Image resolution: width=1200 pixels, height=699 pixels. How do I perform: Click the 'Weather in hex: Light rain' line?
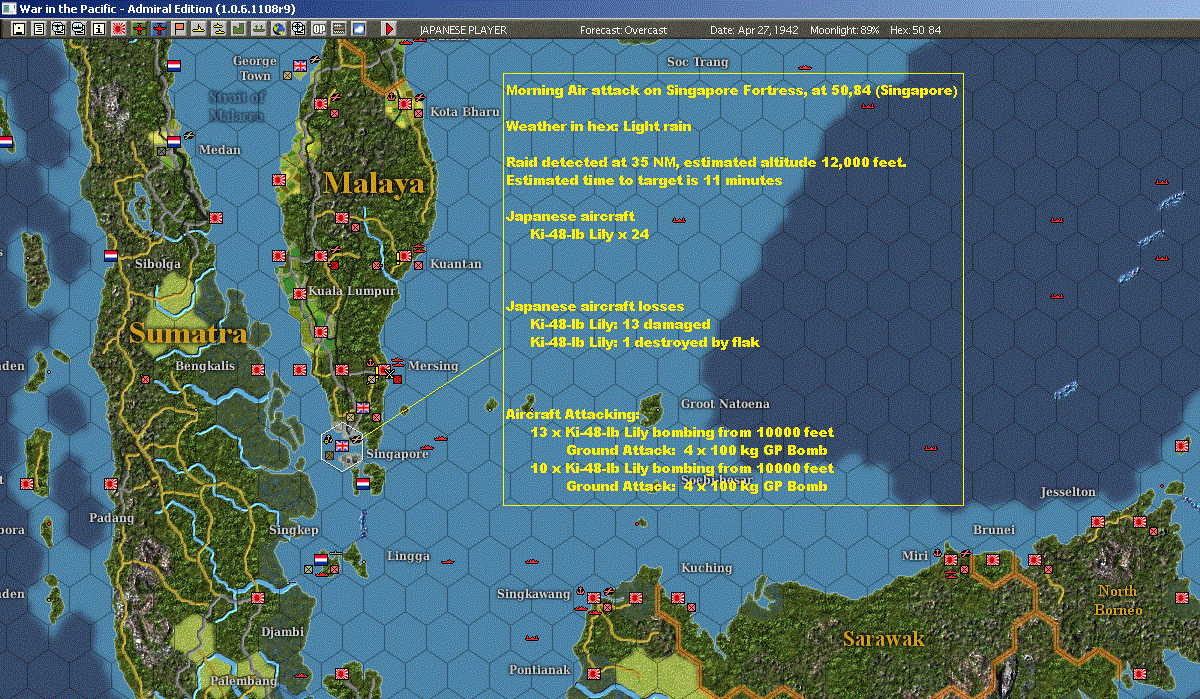coord(599,127)
